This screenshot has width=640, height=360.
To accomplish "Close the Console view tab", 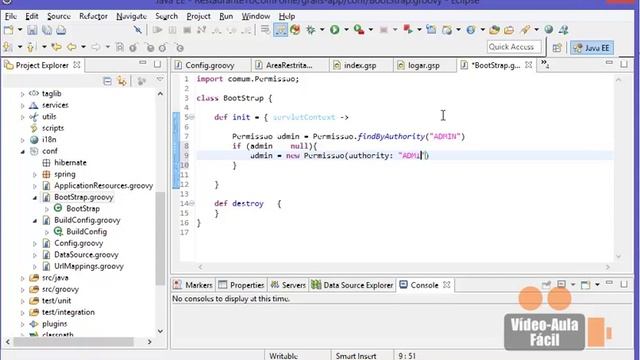I will click(x=447, y=285).
